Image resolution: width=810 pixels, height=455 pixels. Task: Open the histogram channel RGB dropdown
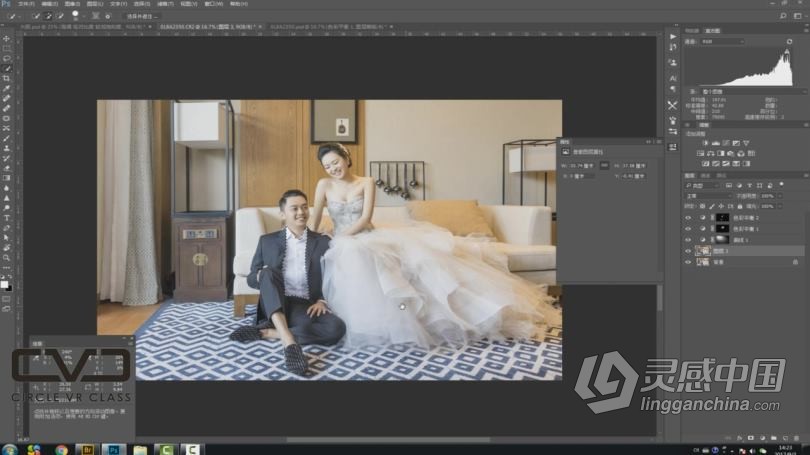tap(723, 41)
